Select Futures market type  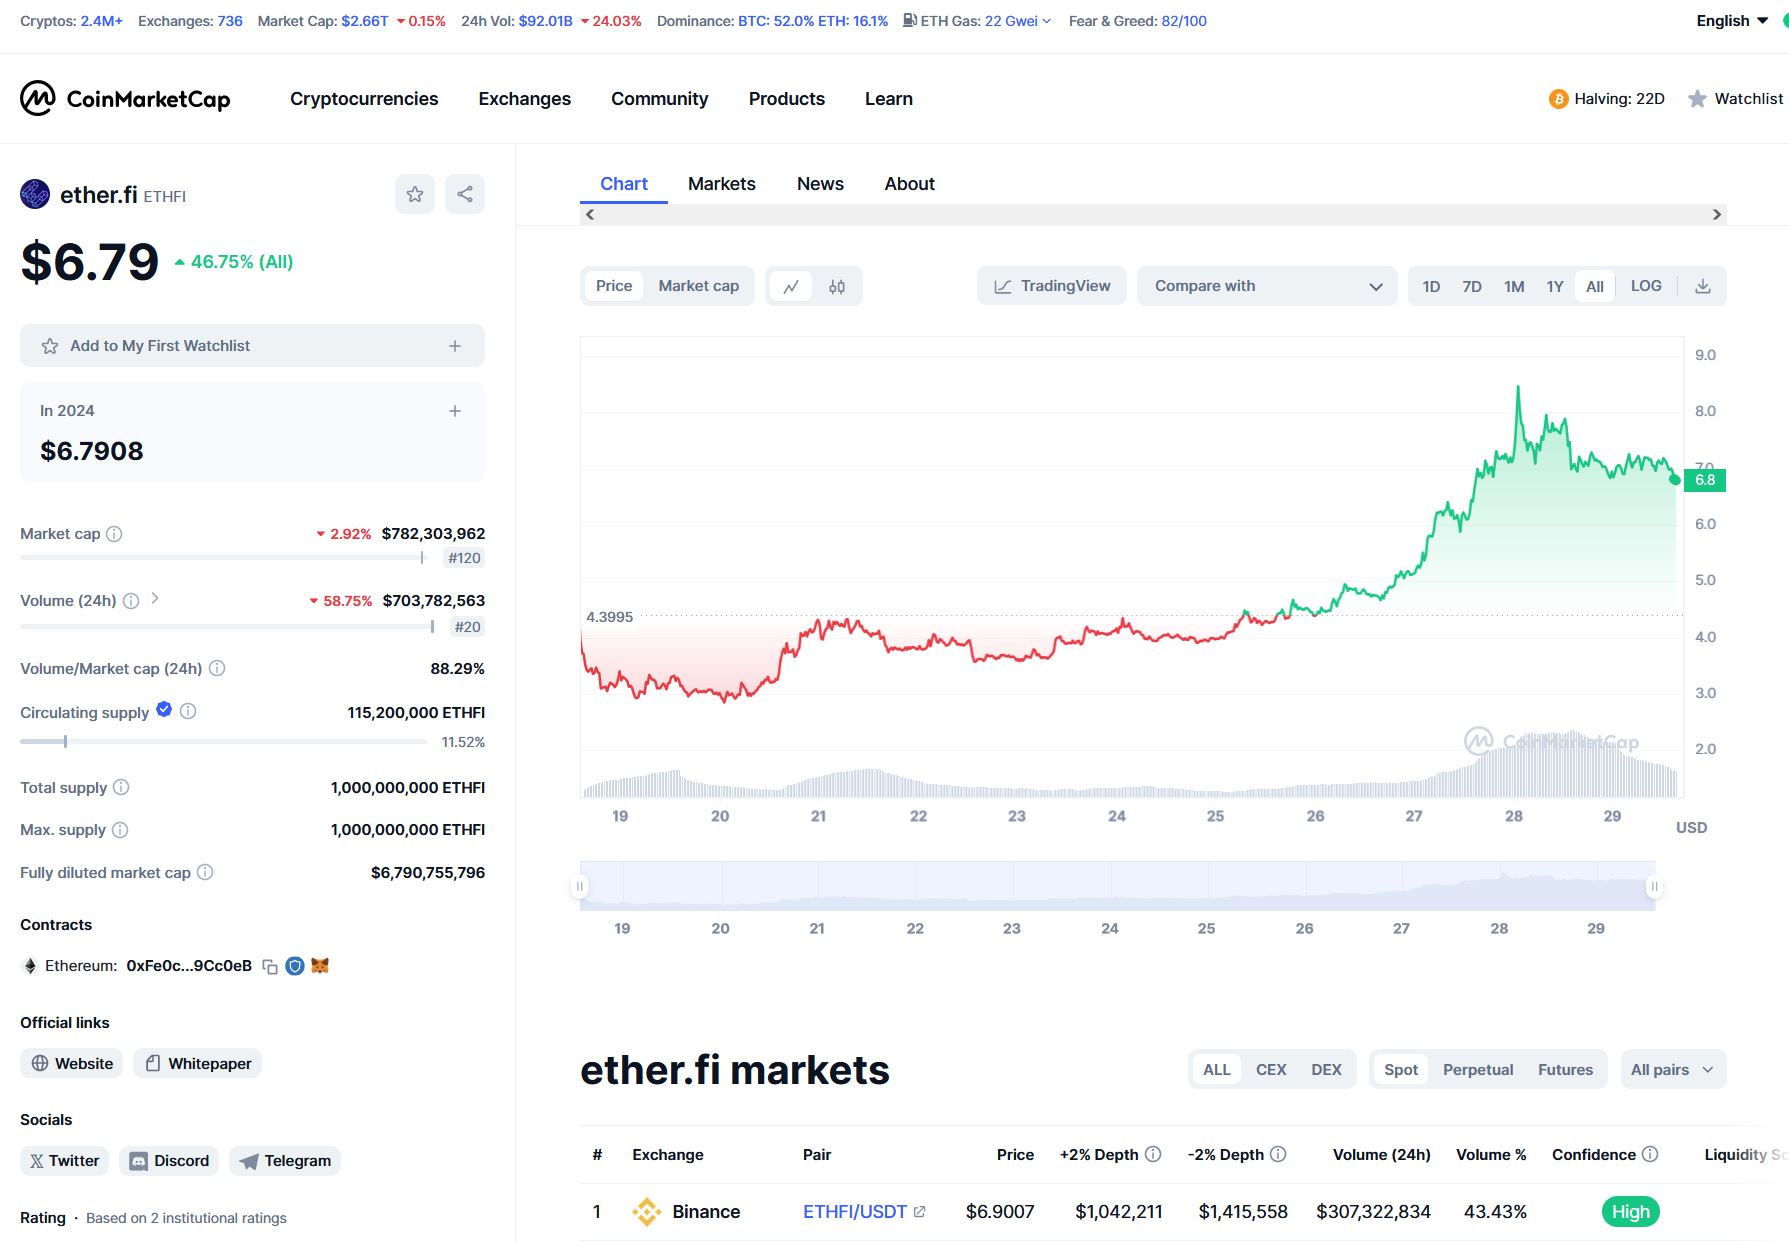point(1565,1070)
